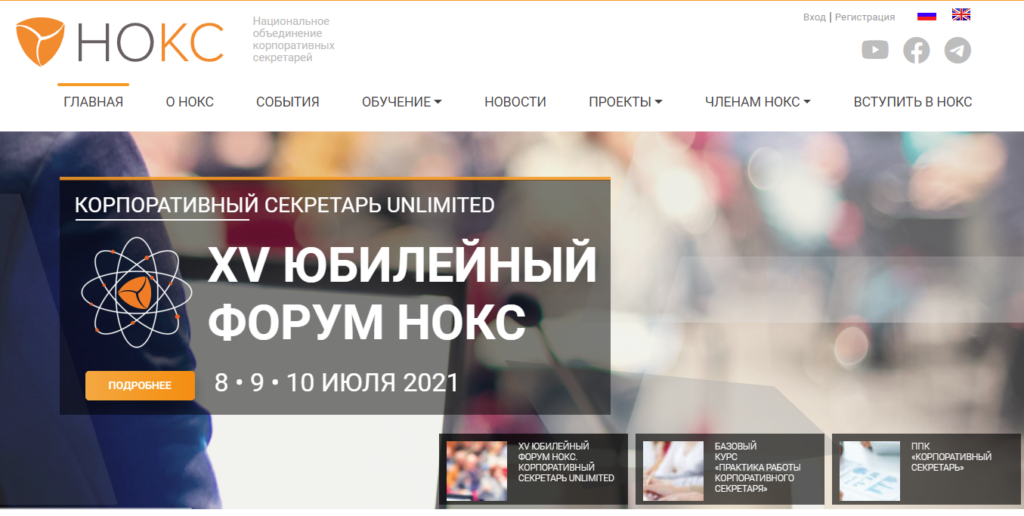1024x516 pixels.
Task: Open the Facebook page icon
Action: [916, 50]
